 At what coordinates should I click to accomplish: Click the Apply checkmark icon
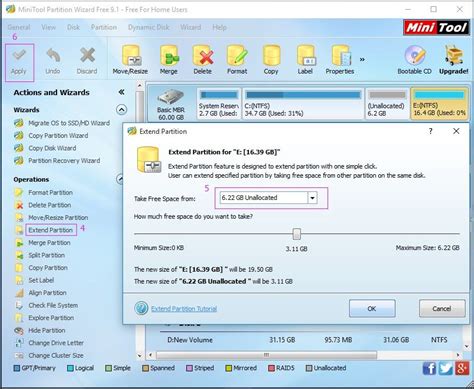[x=19, y=55]
